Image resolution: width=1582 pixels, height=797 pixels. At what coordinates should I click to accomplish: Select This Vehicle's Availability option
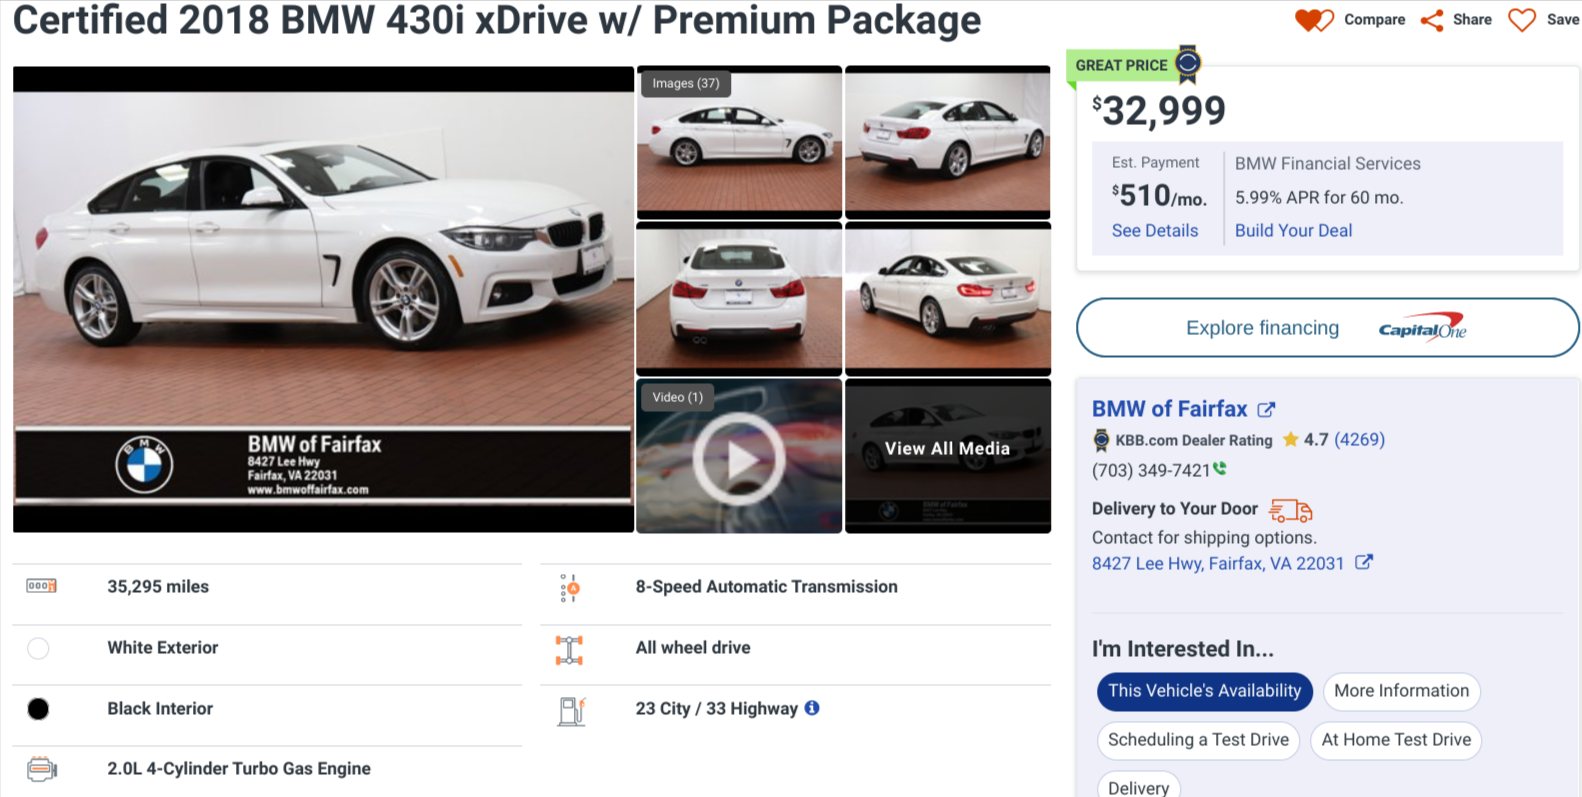1204,691
